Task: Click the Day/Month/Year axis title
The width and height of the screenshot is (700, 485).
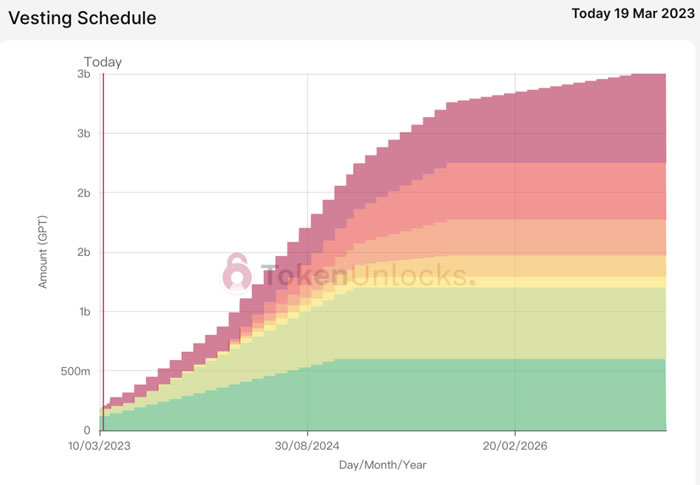Action: click(385, 465)
